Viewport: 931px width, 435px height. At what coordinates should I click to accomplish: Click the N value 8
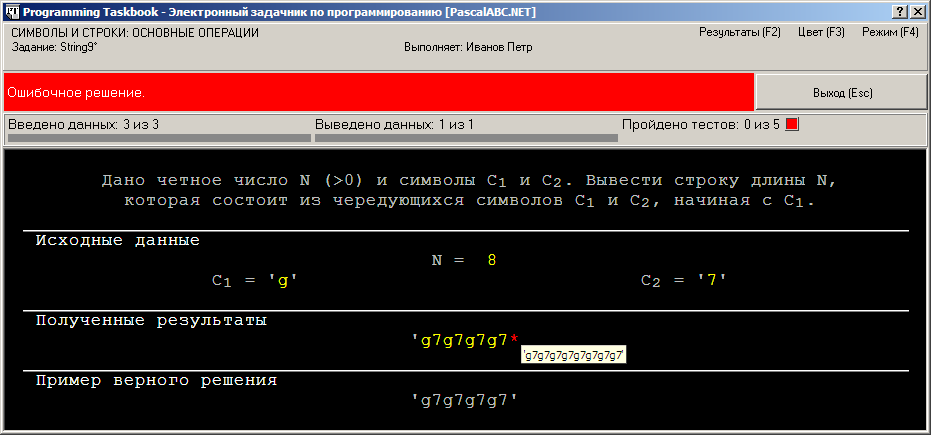[492, 261]
